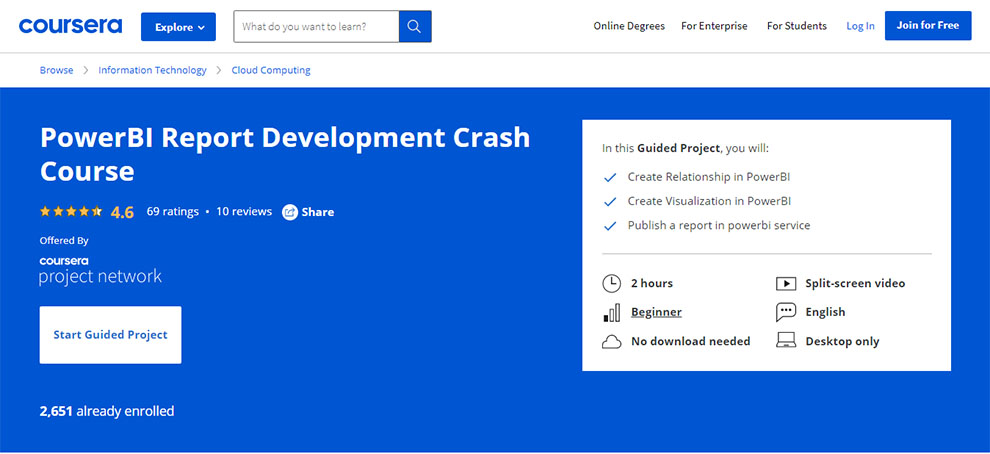Open the Explore dropdown menu
990x454 pixels.
point(178,27)
